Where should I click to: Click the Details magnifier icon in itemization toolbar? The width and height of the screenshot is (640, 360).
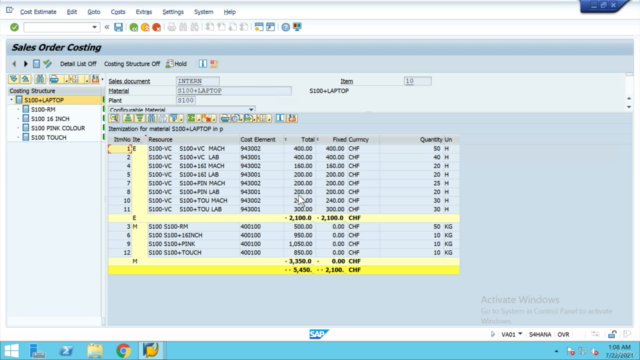pyautogui.click(x=114, y=118)
